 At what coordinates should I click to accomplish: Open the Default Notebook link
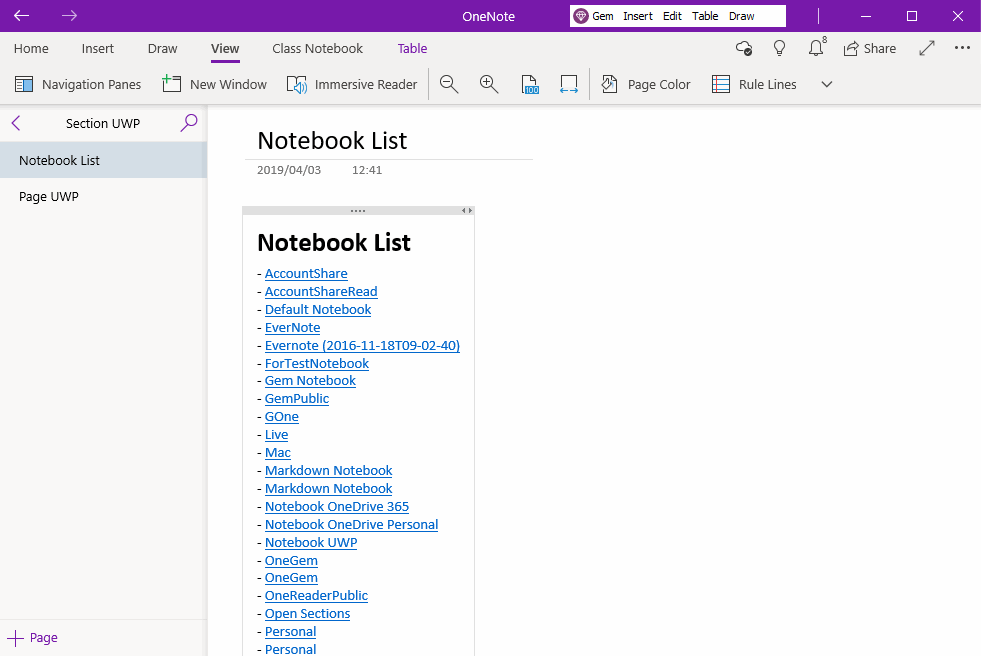(x=318, y=310)
